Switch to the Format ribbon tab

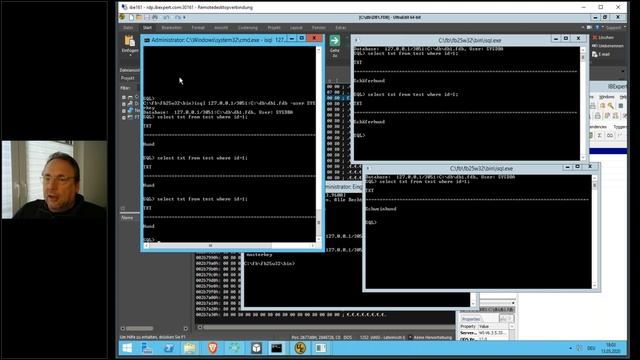[198, 28]
